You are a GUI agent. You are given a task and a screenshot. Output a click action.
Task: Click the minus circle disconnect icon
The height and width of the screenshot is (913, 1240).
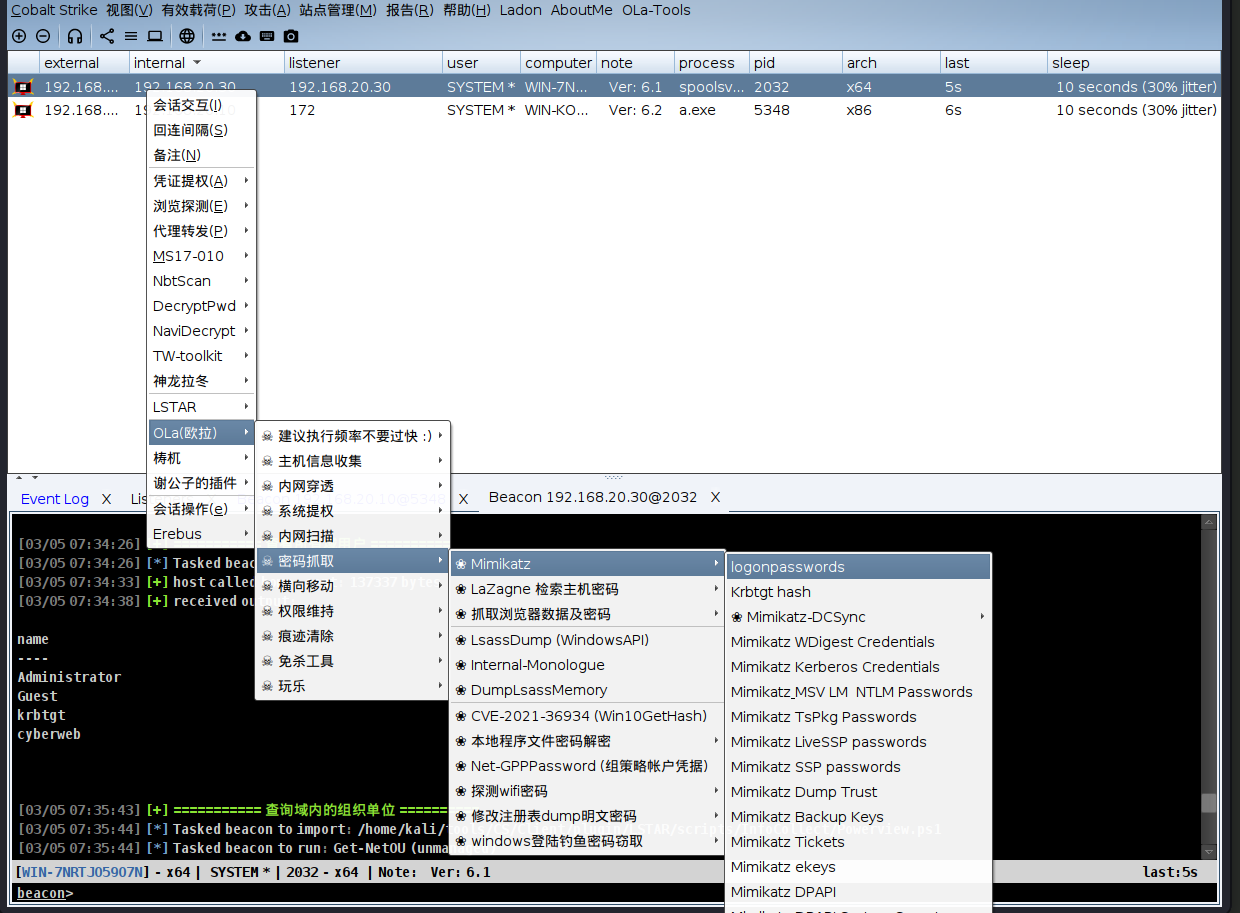coord(43,36)
